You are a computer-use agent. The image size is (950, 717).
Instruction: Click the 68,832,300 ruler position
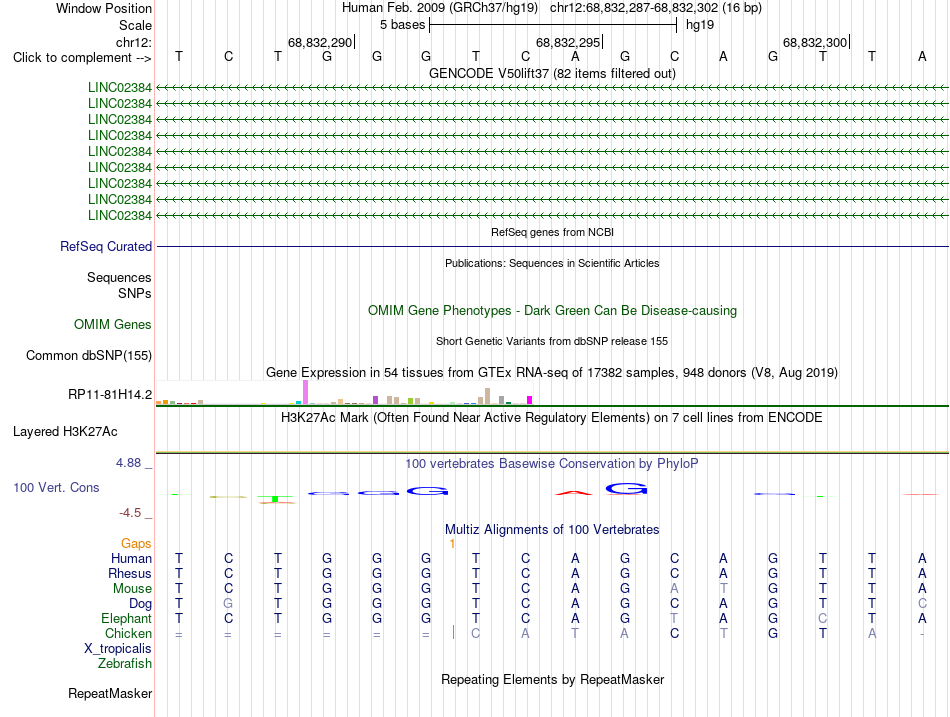click(815, 42)
